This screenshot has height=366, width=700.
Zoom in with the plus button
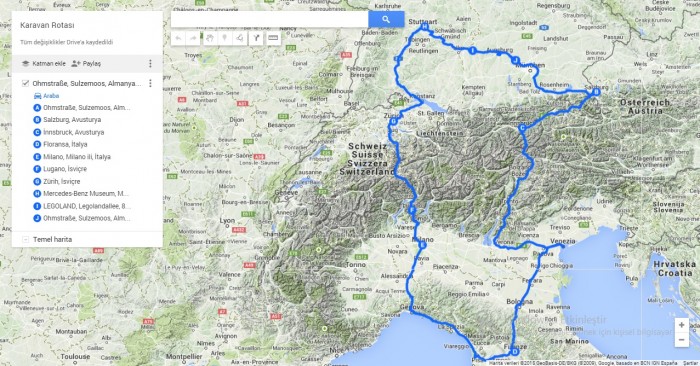(x=681, y=325)
